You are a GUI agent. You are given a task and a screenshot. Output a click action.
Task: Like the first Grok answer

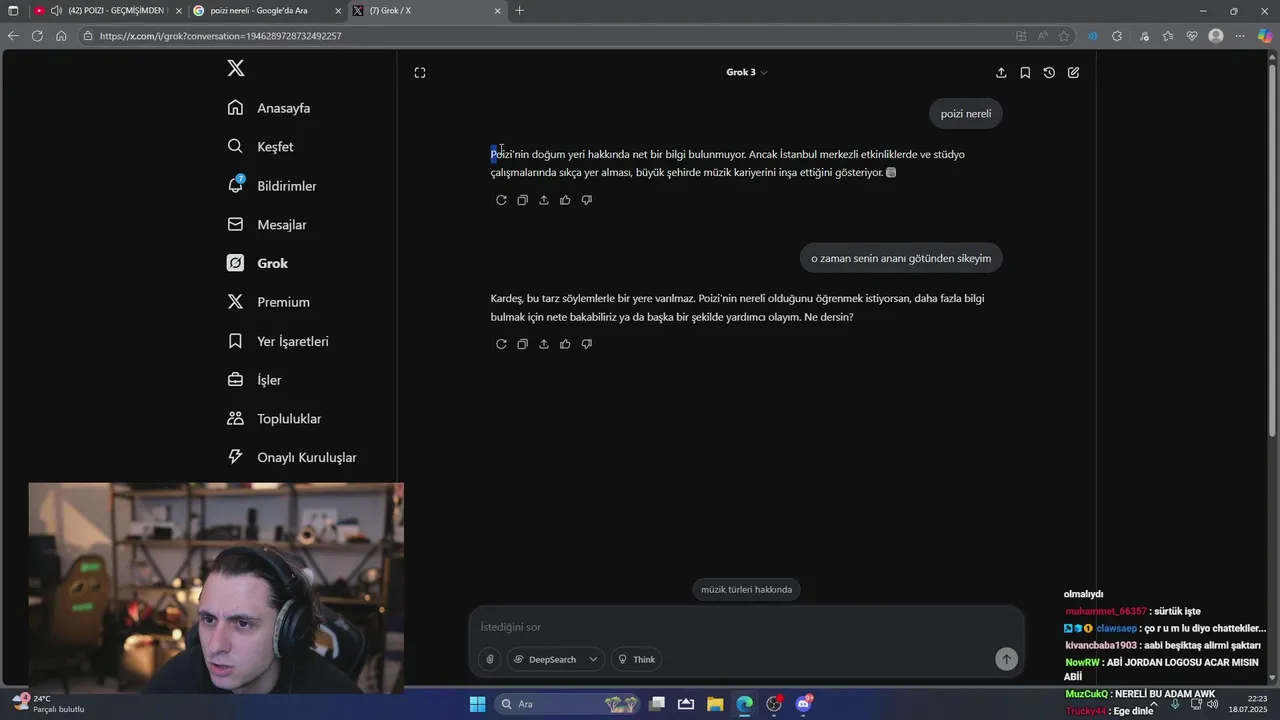565,200
